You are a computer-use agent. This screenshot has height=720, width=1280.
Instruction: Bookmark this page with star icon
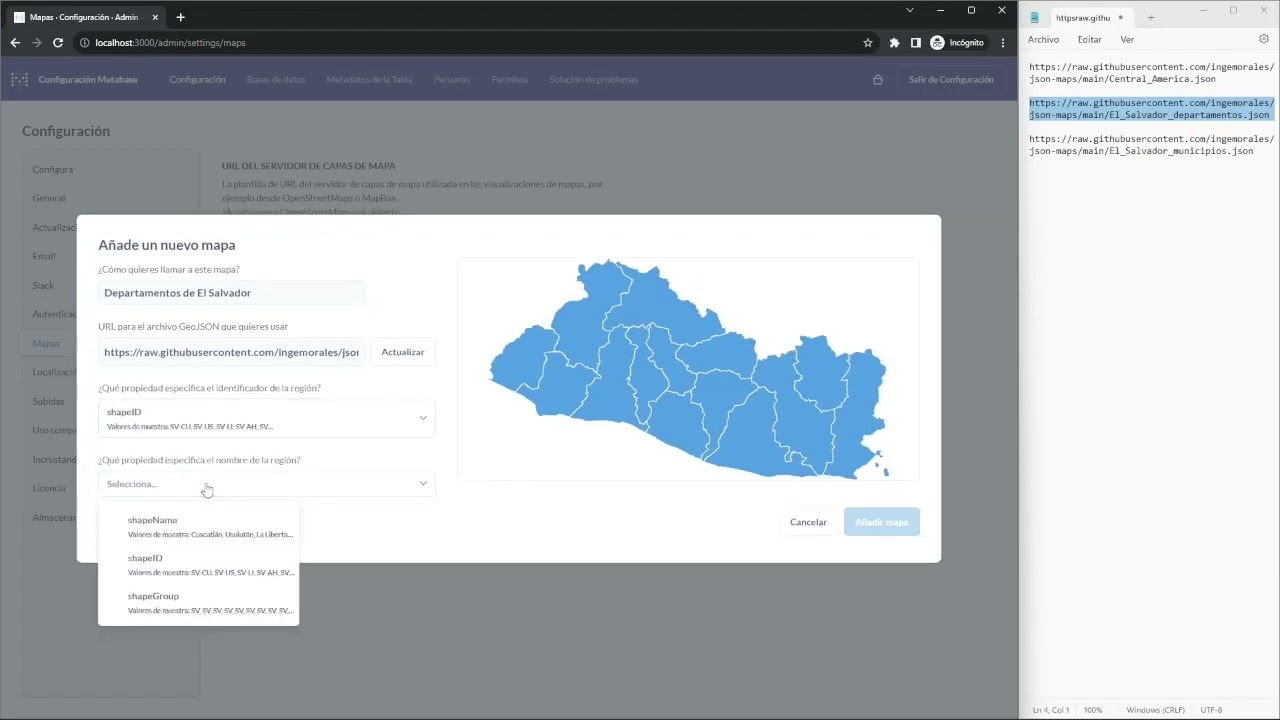868,43
